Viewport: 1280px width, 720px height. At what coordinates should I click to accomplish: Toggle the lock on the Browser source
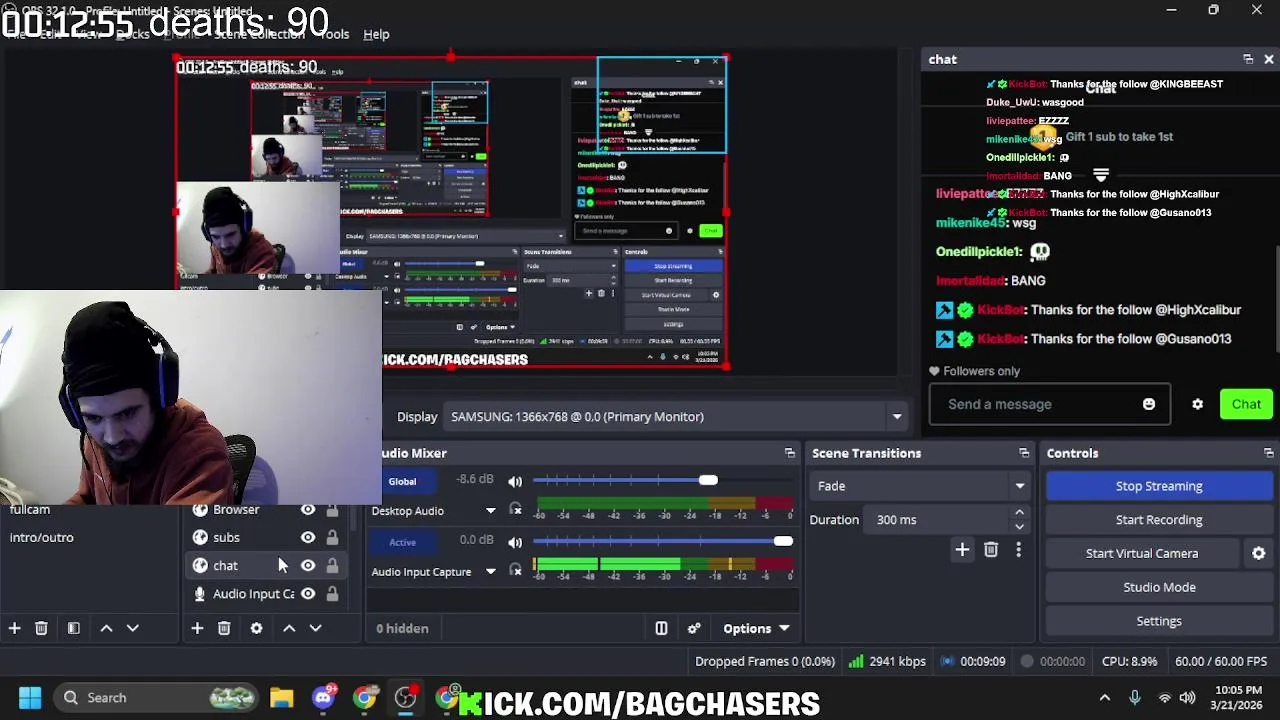pyautogui.click(x=332, y=510)
